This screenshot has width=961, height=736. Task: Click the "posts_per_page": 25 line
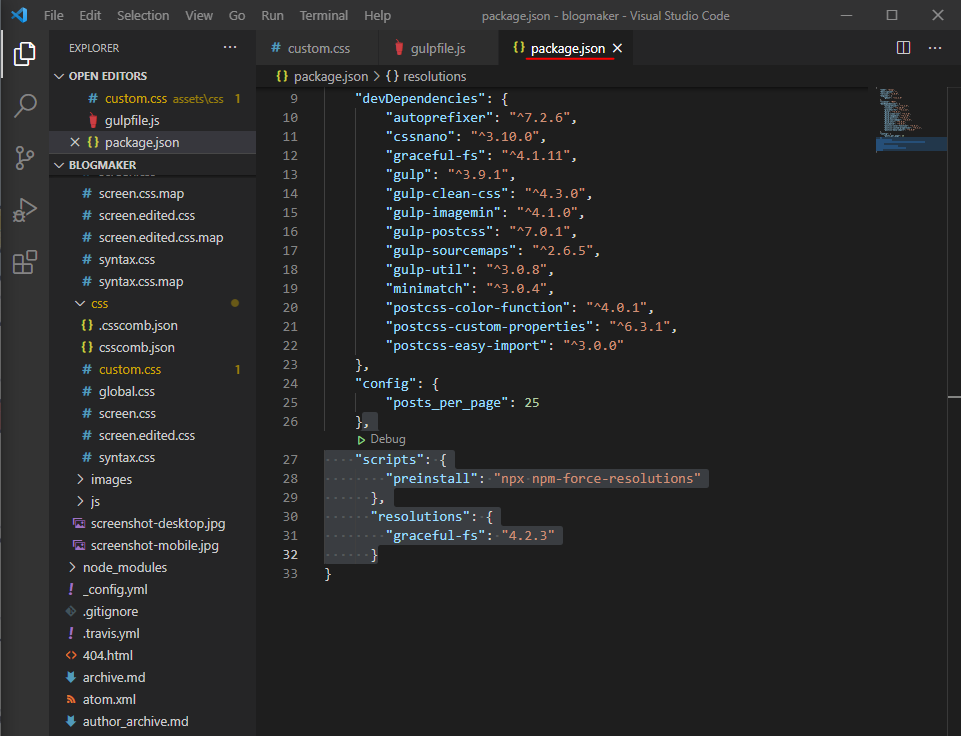[x=463, y=403]
